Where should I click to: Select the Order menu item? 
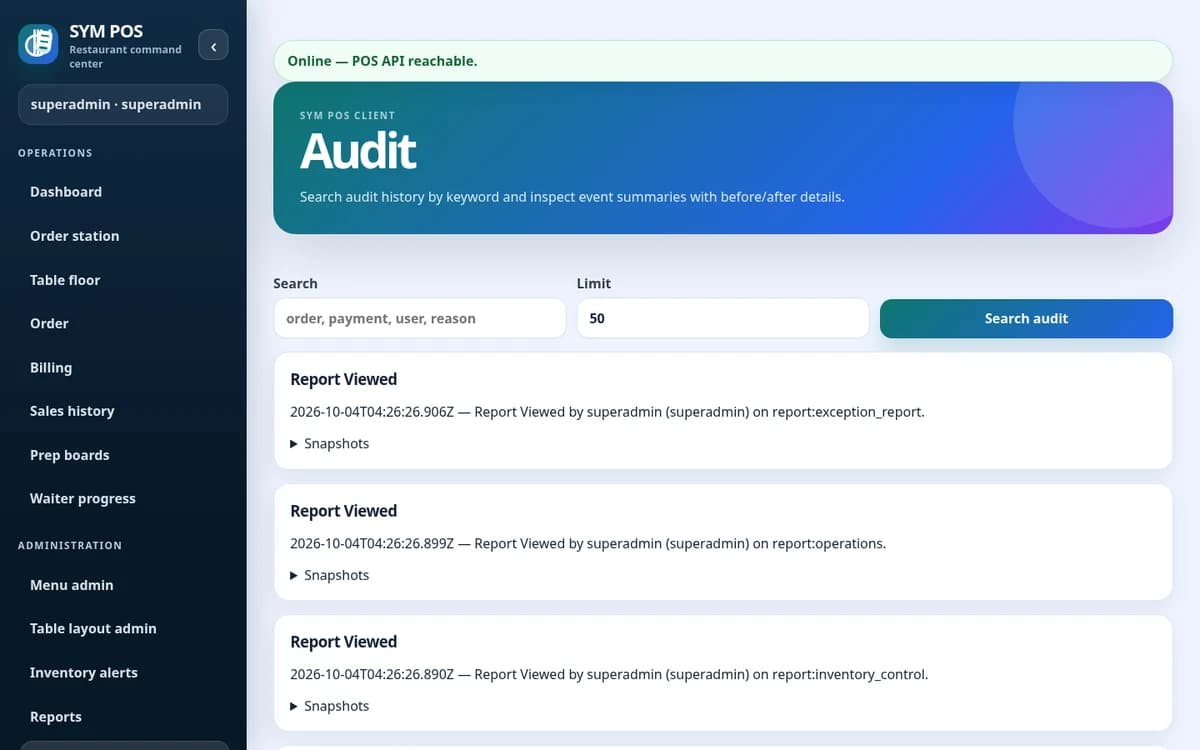pos(123,323)
